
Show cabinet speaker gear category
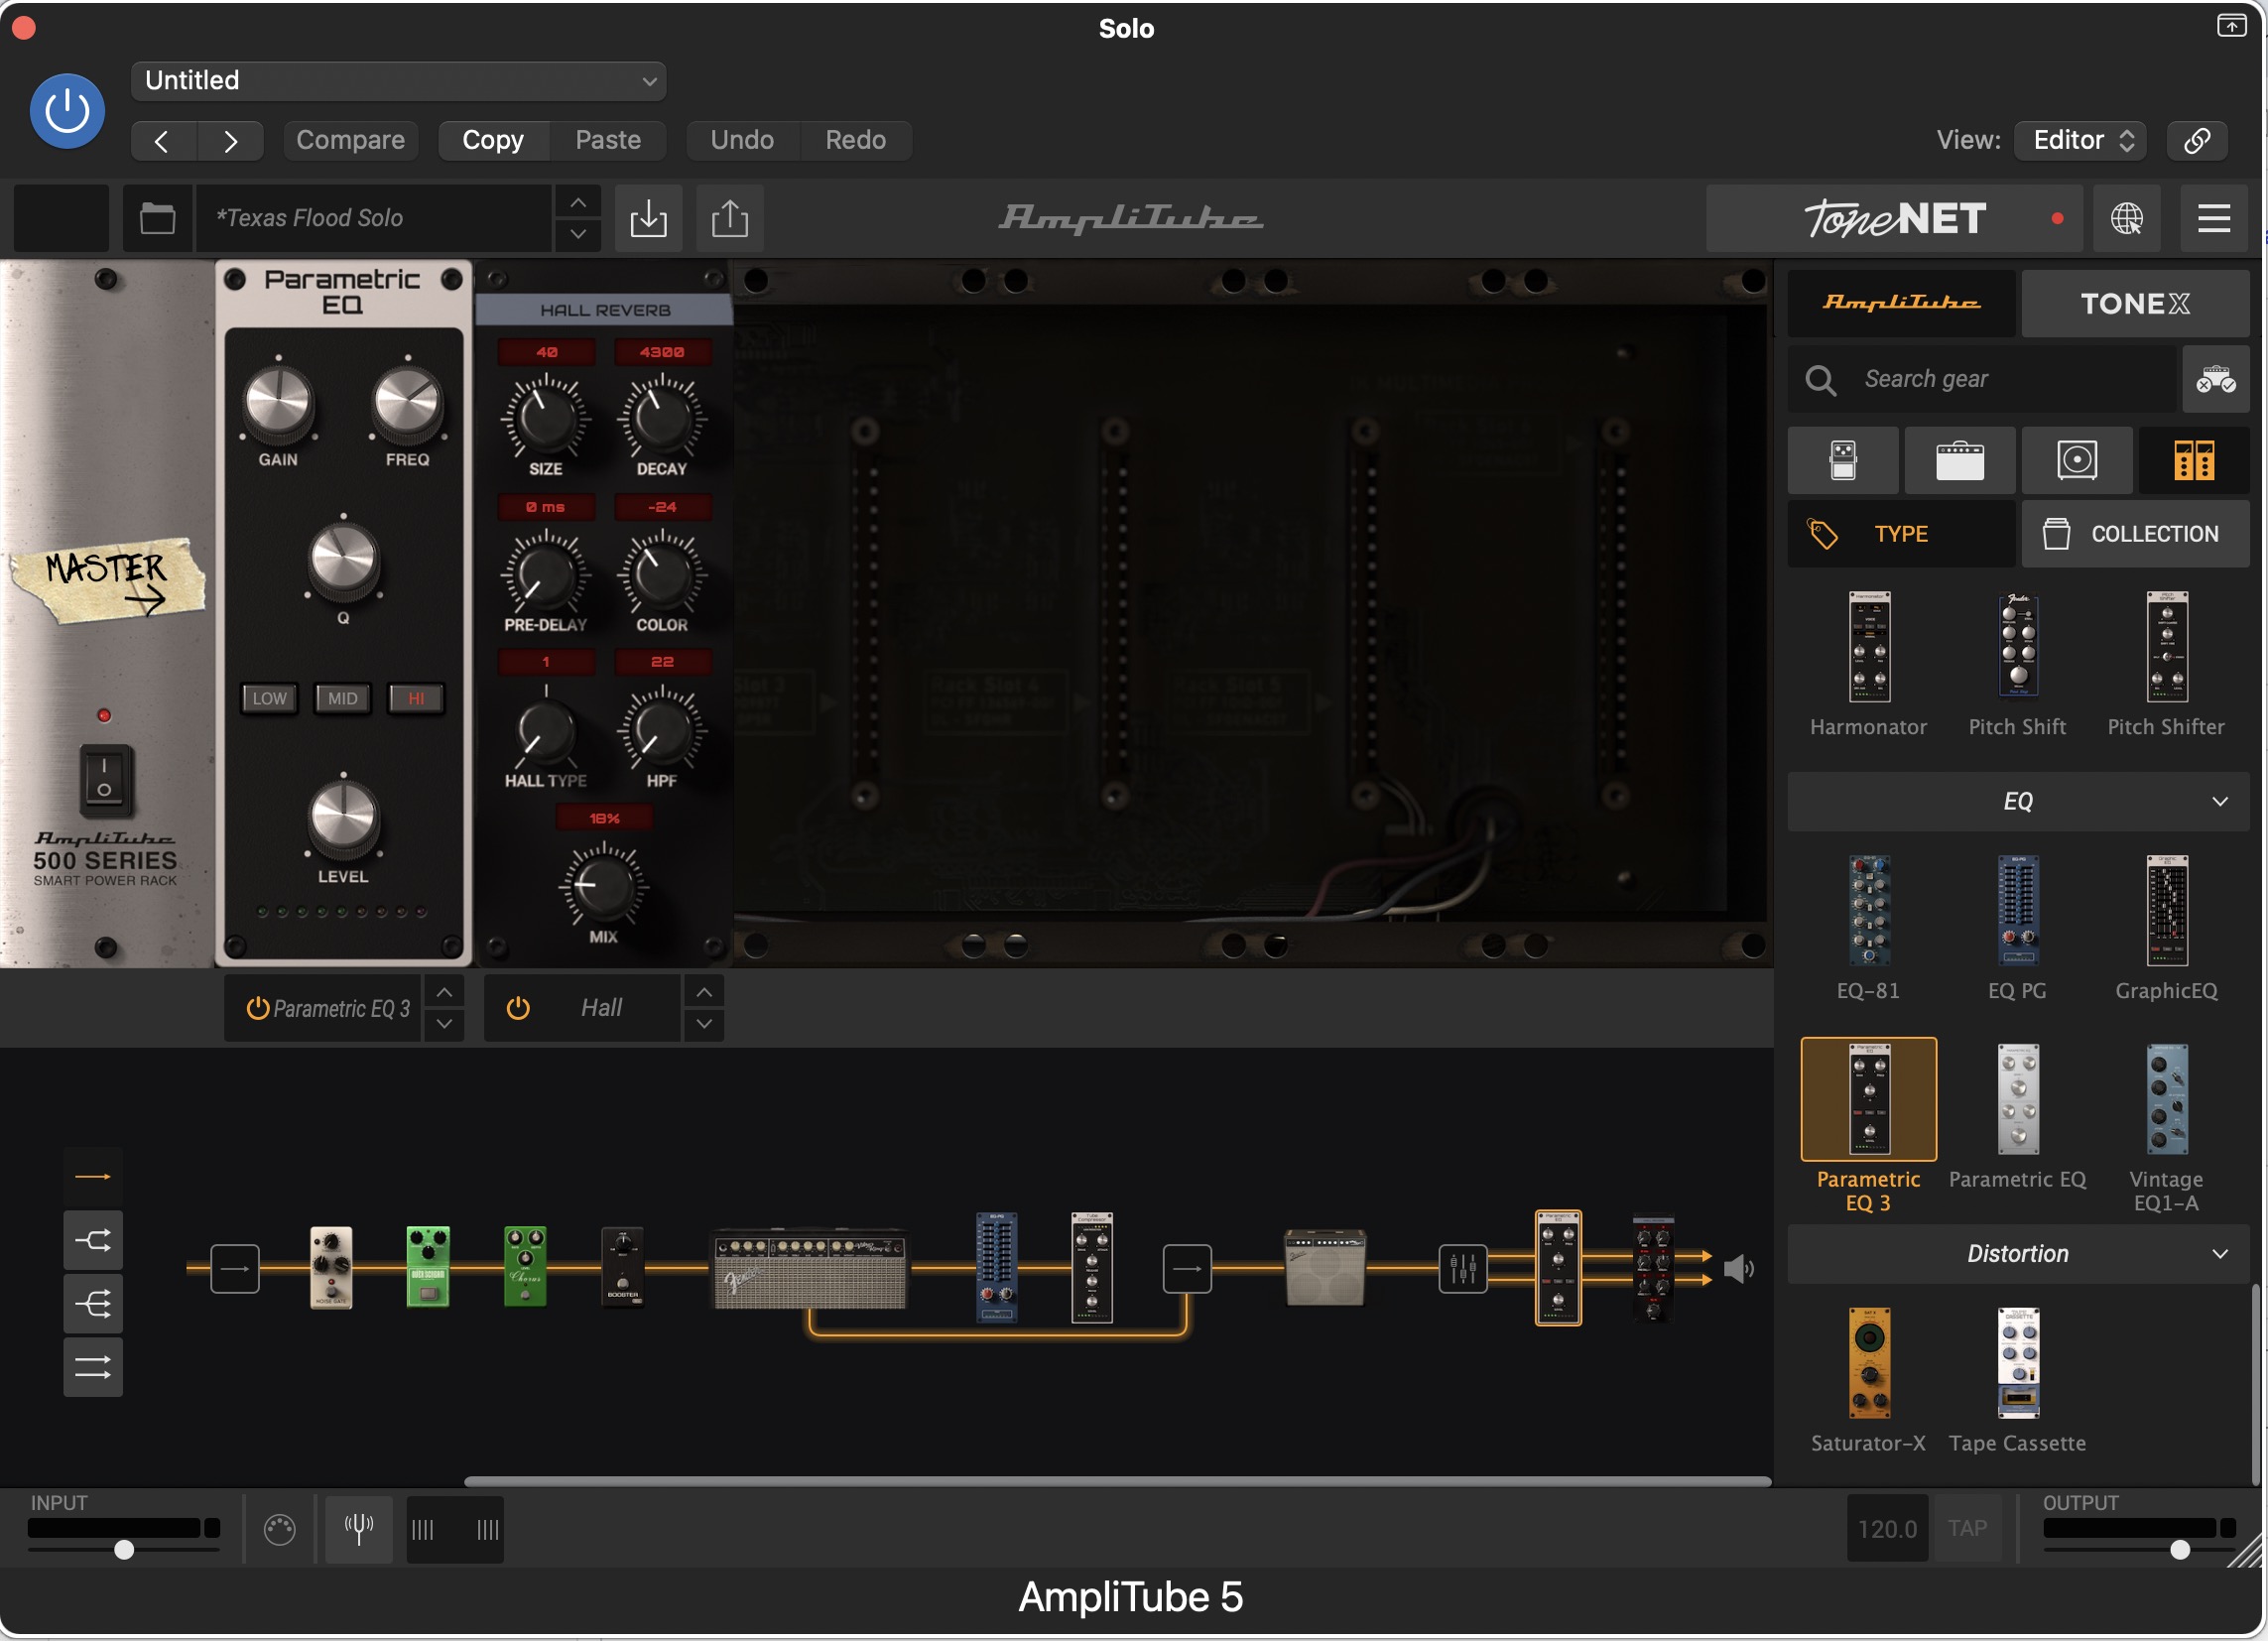(x=2077, y=460)
